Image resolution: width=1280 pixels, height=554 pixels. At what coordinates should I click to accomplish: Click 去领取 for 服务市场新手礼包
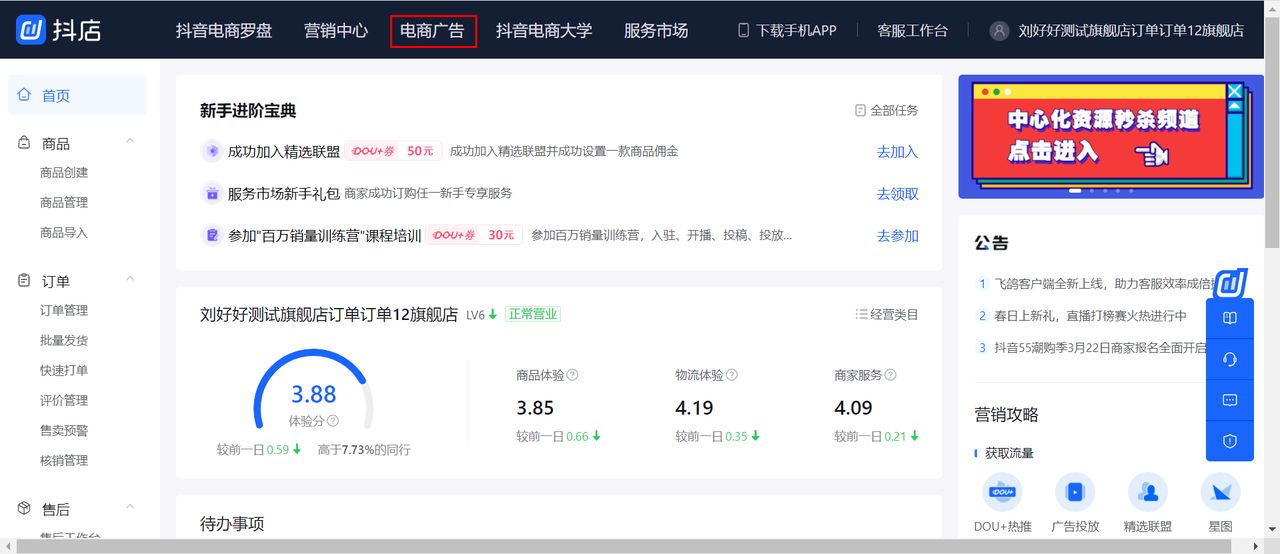(897, 194)
